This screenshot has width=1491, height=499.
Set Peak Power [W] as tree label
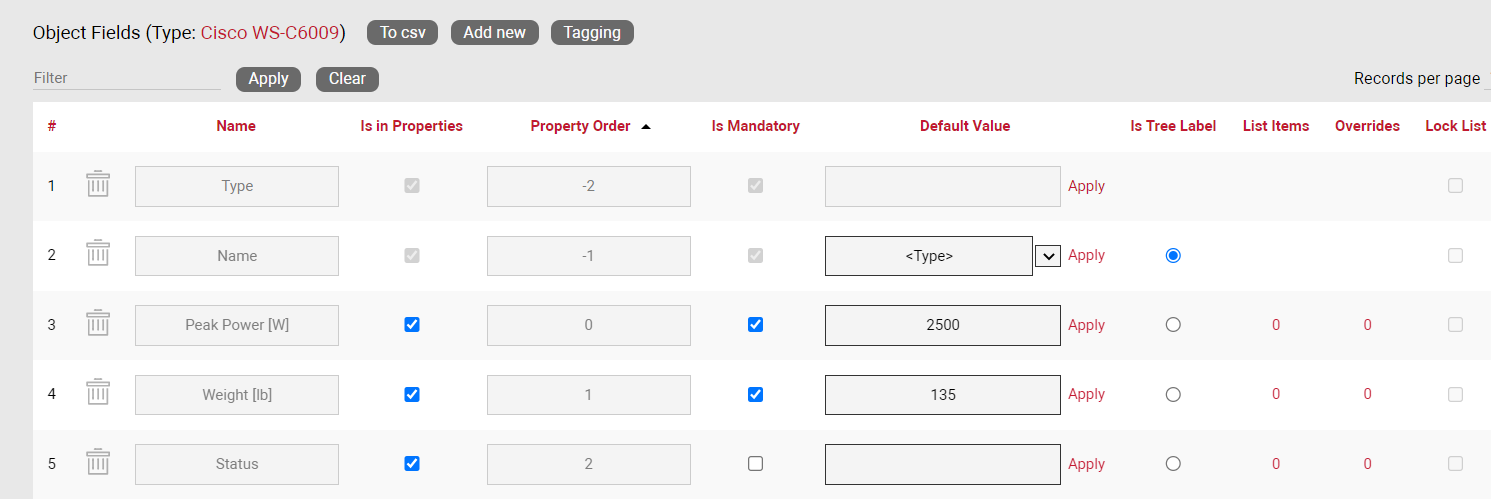coord(1173,325)
